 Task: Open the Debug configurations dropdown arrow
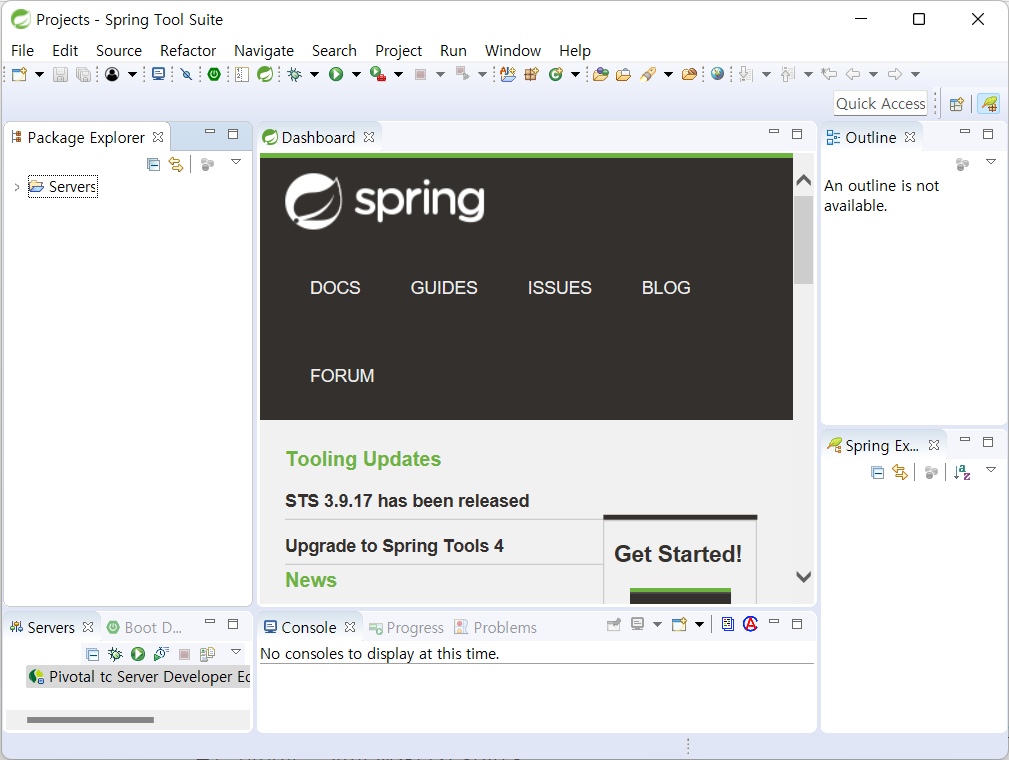(315, 74)
